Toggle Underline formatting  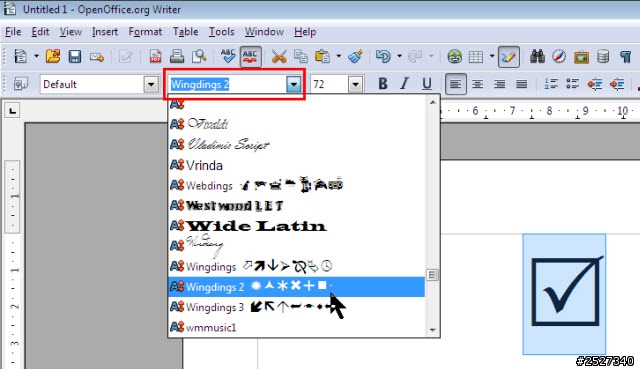point(427,84)
